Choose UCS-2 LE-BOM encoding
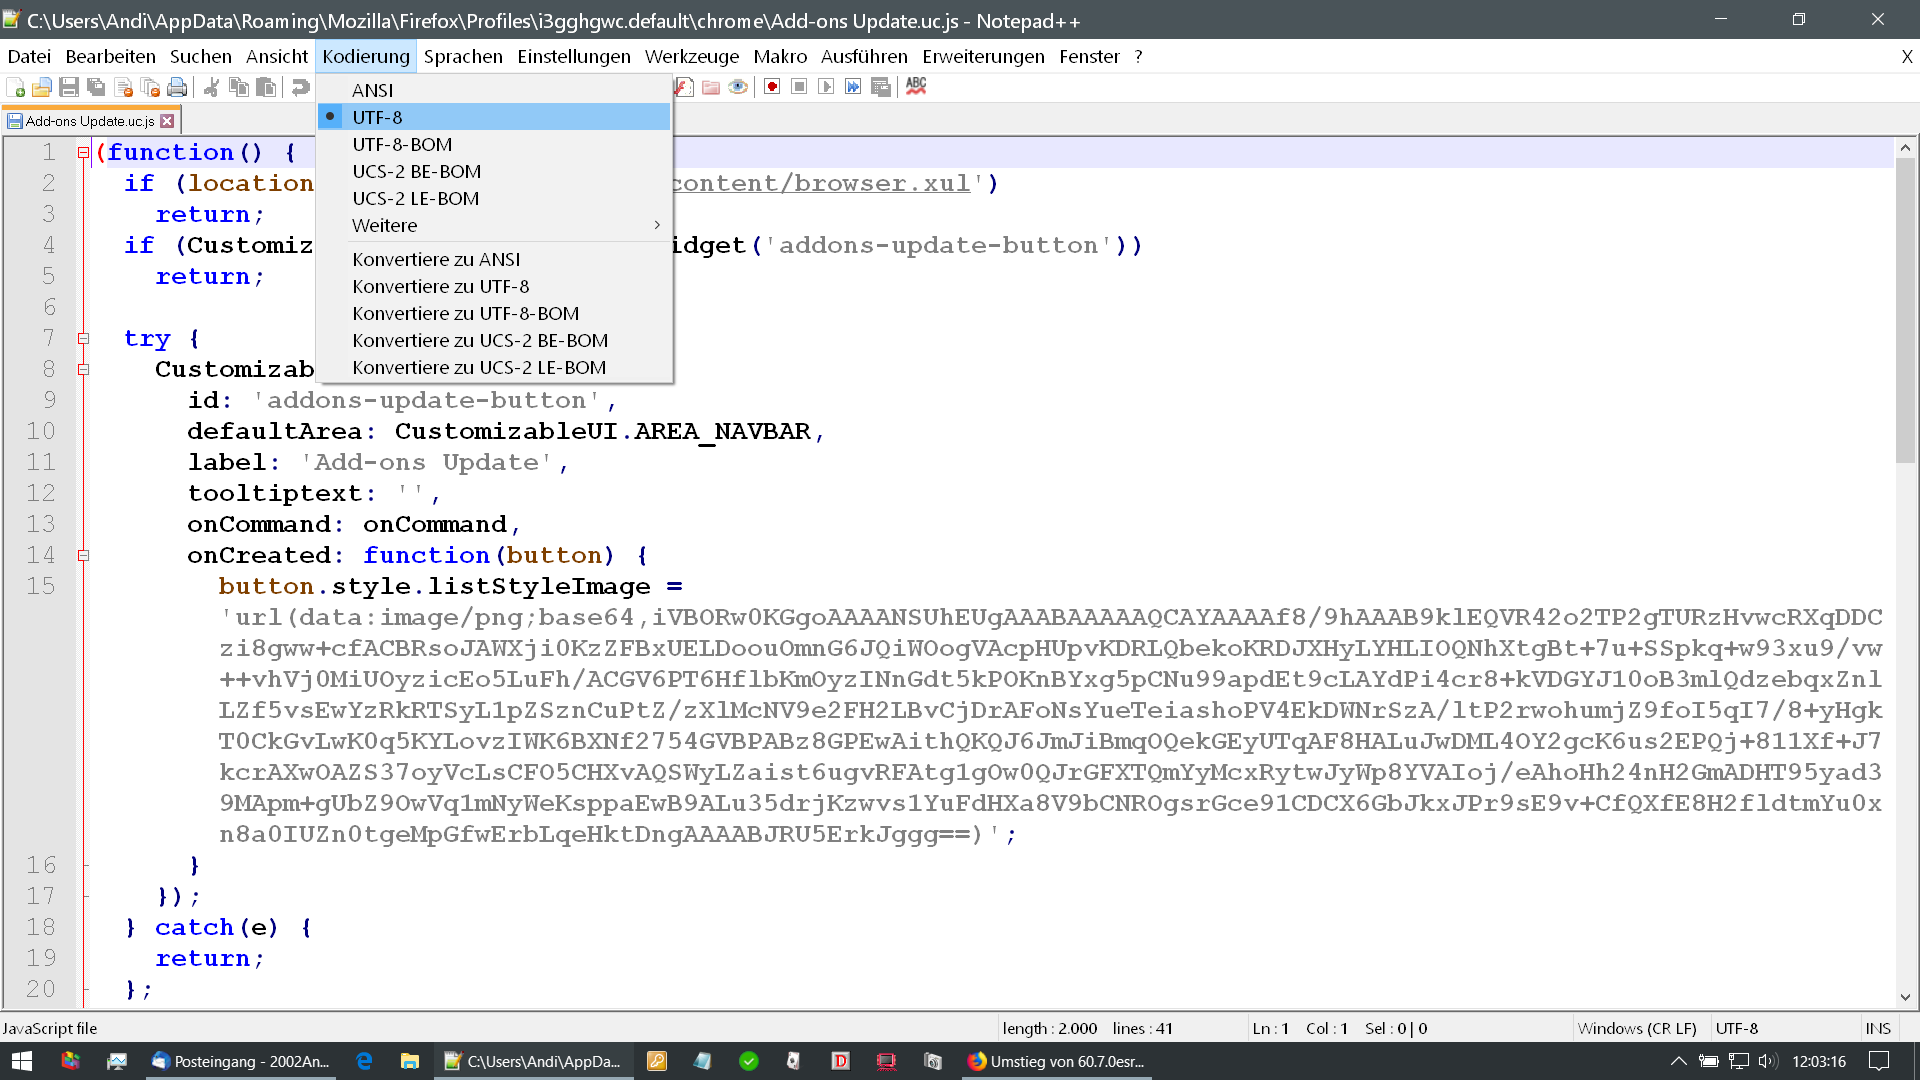 [415, 198]
